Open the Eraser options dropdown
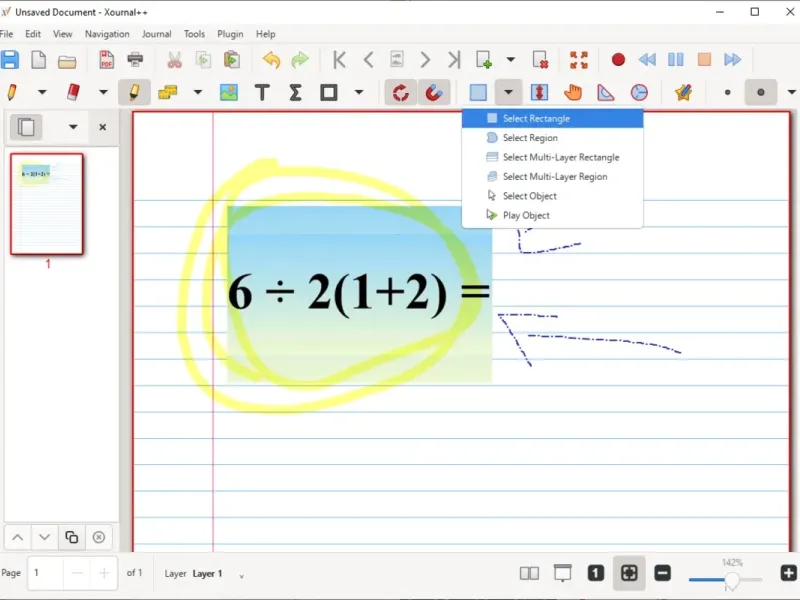This screenshot has height=600, width=800. pos(103,92)
